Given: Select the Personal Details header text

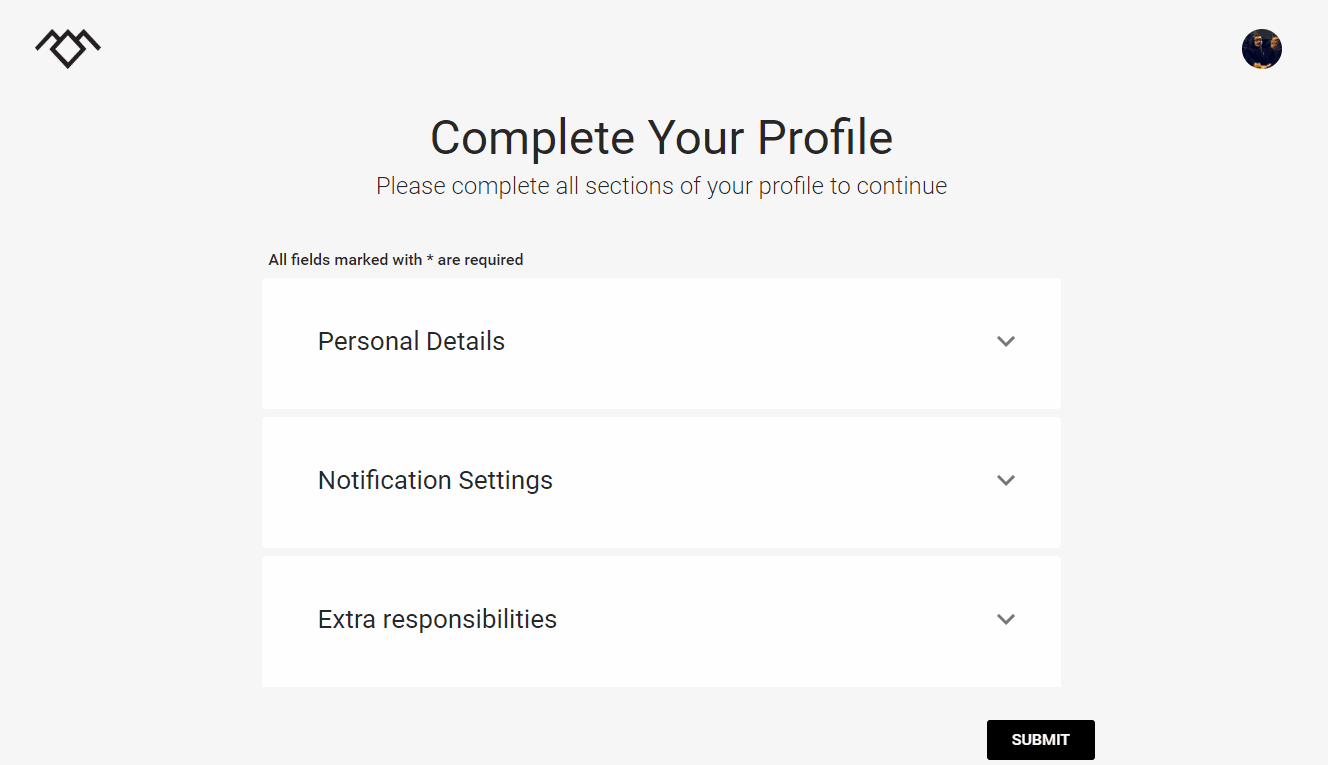Looking at the screenshot, I should coord(411,341).
